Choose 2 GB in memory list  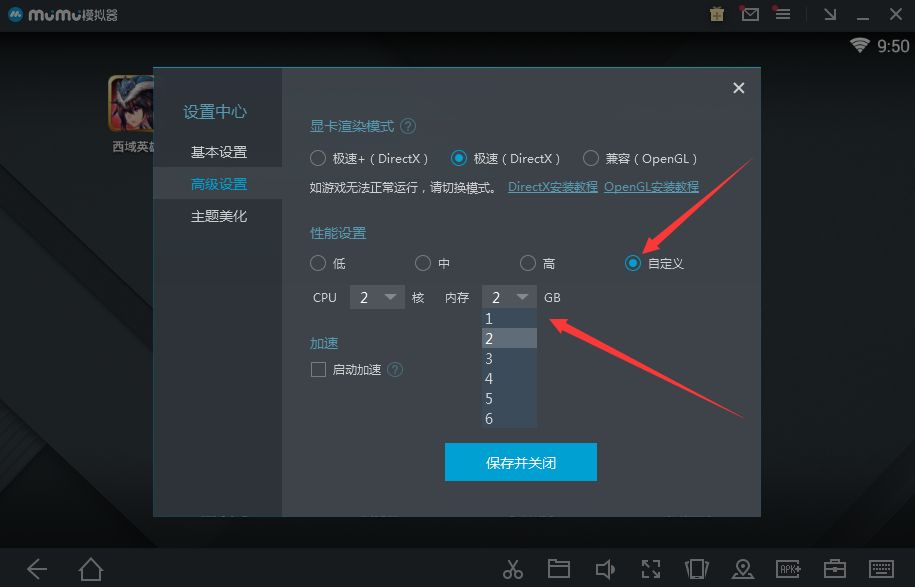pyautogui.click(x=509, y=338)
